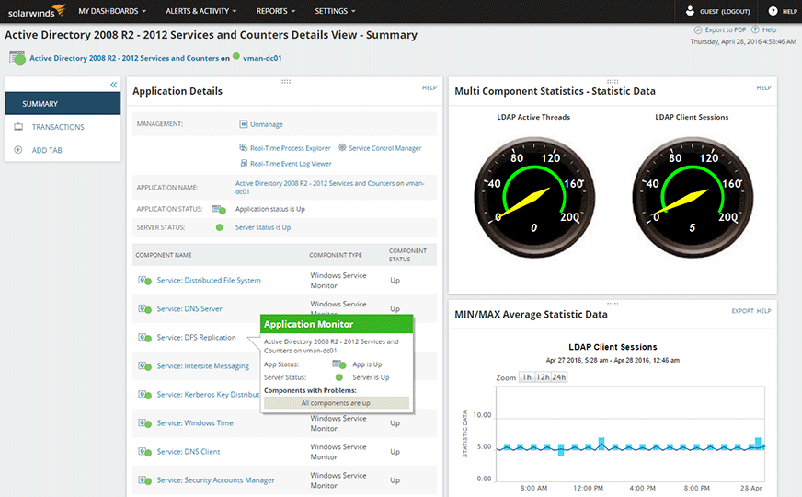Click the Unmanage icon
Image resolution: width=802 pixels, height=497 pixels.
[x=243, y=124]
